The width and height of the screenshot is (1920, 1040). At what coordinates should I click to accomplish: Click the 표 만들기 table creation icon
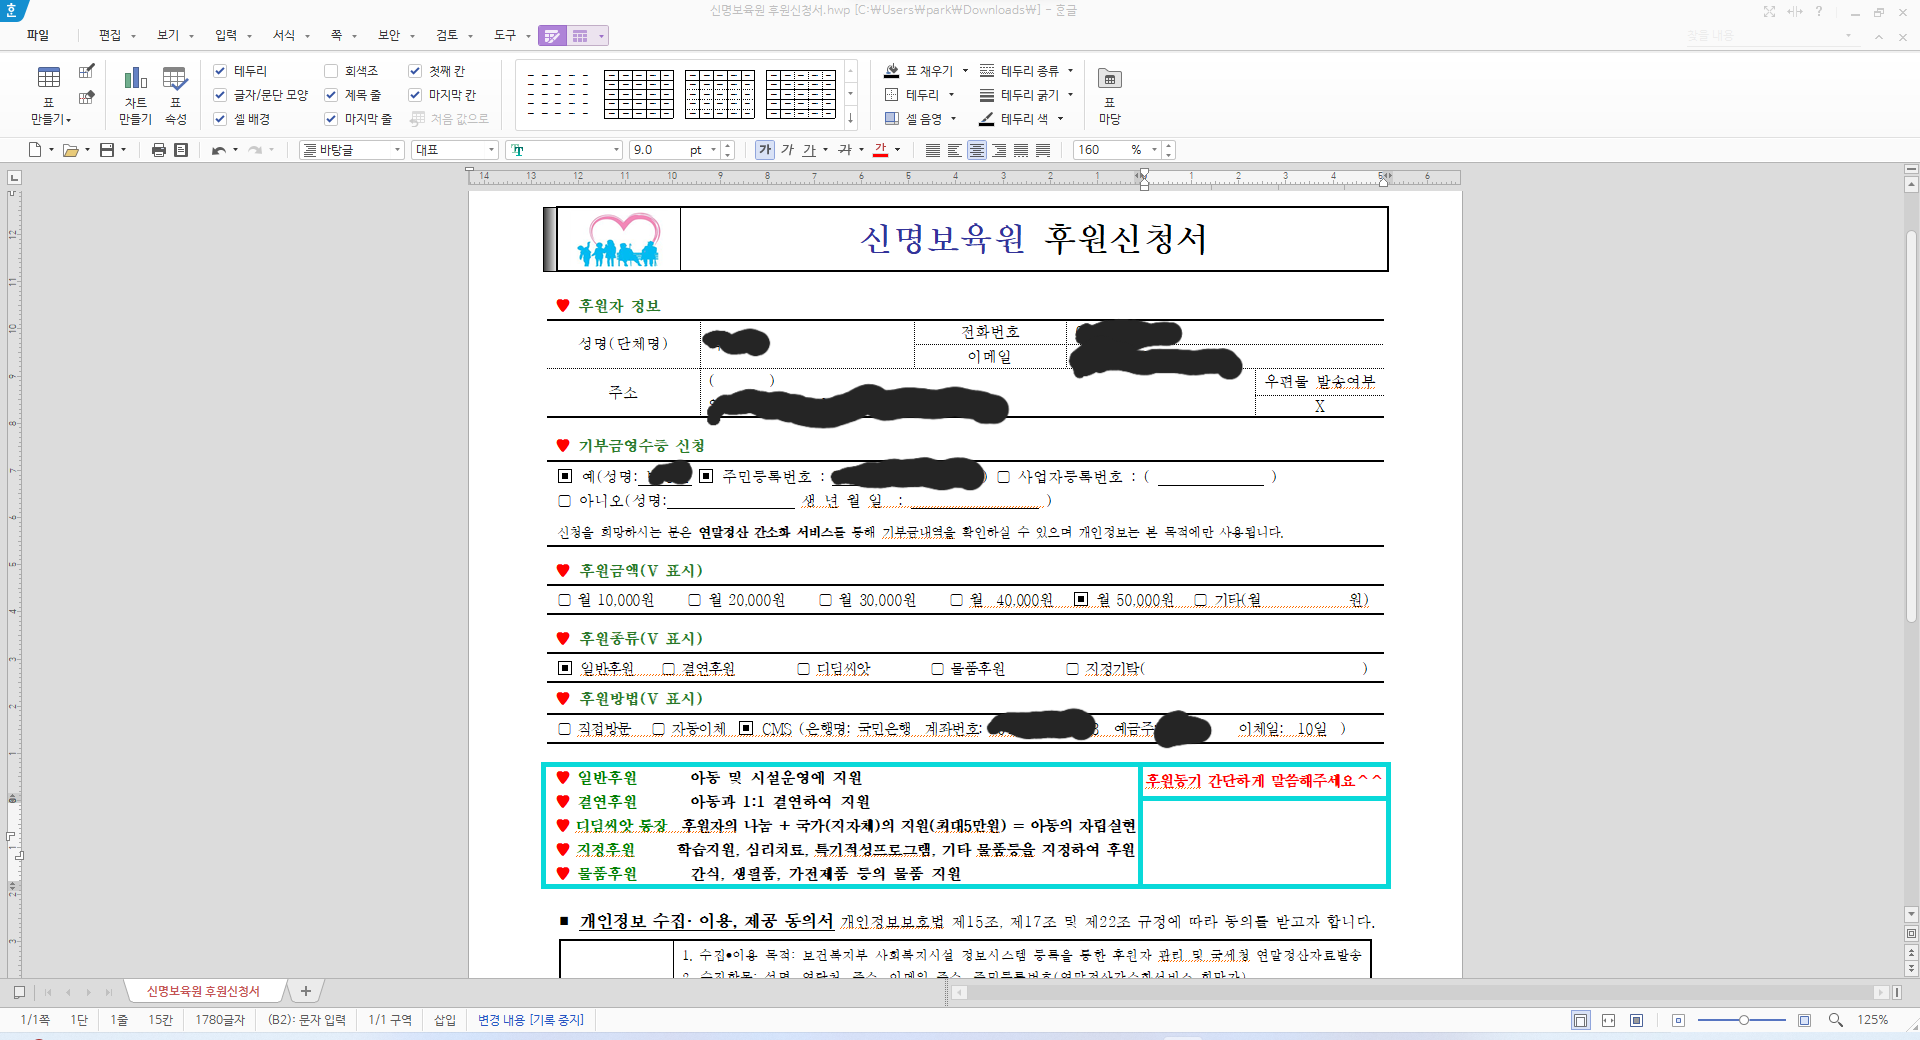48,78
